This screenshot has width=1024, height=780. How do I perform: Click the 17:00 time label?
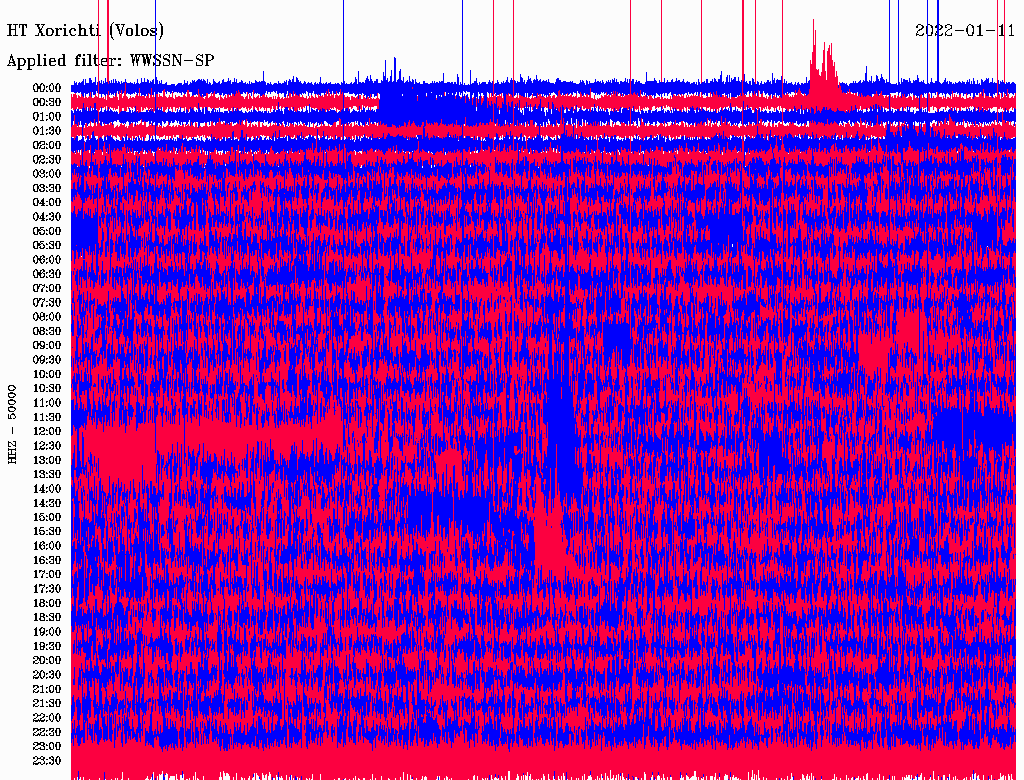point(47,574)
